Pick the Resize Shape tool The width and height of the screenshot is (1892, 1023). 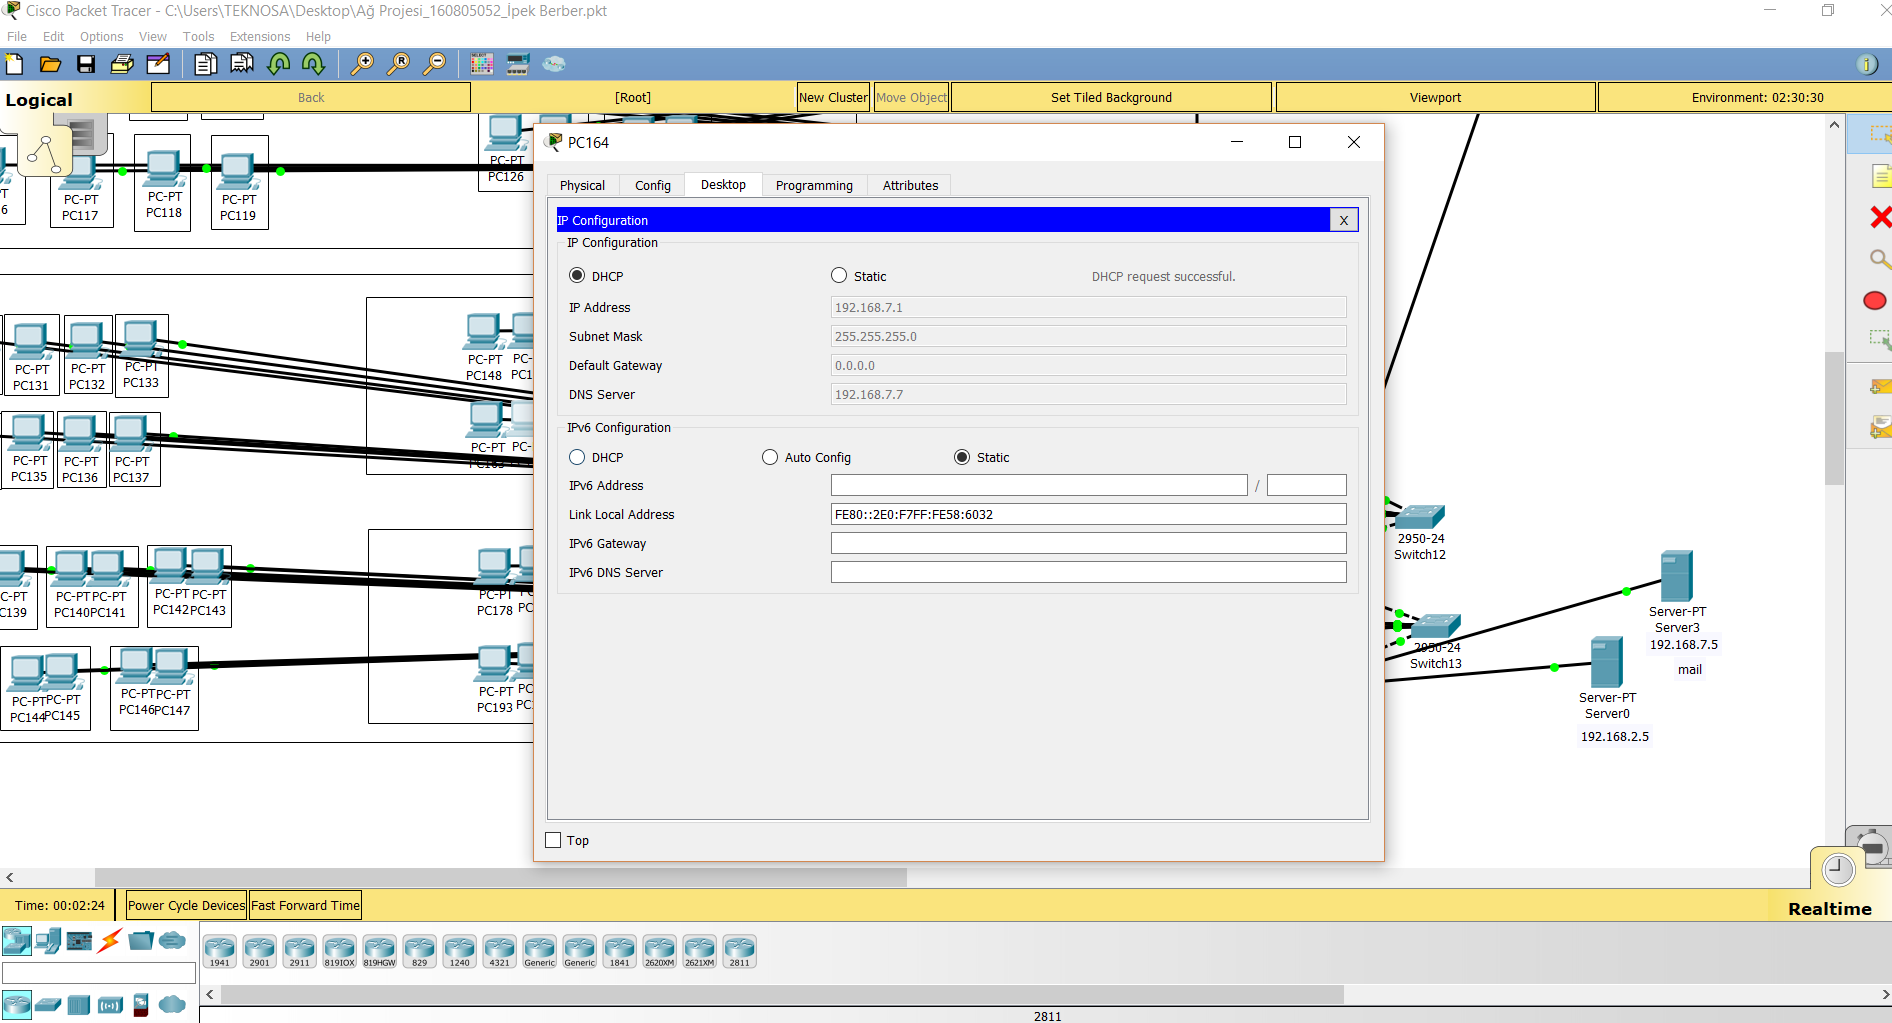pos(1879,339)
